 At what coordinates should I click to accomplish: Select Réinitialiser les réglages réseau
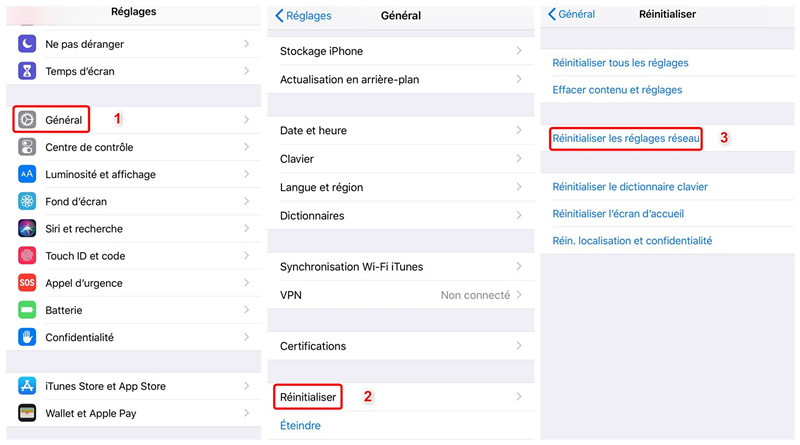626,138
